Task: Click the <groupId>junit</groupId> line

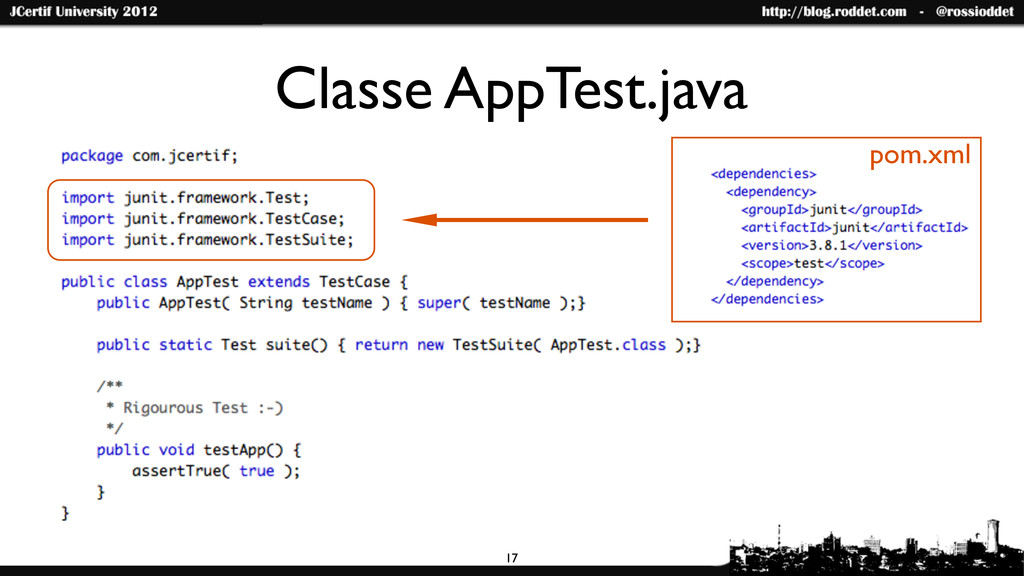Action: tap(831, 210)
